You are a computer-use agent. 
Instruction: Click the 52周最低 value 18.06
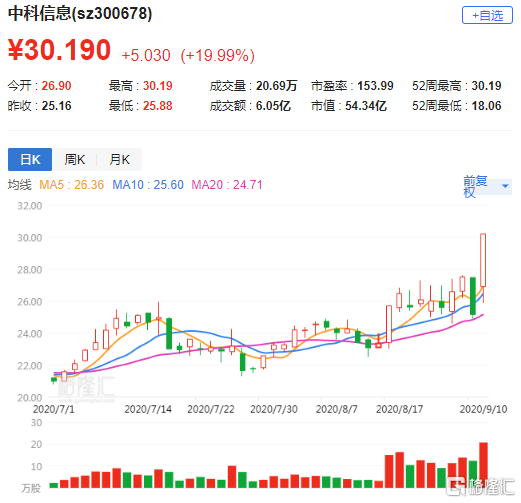486,106
